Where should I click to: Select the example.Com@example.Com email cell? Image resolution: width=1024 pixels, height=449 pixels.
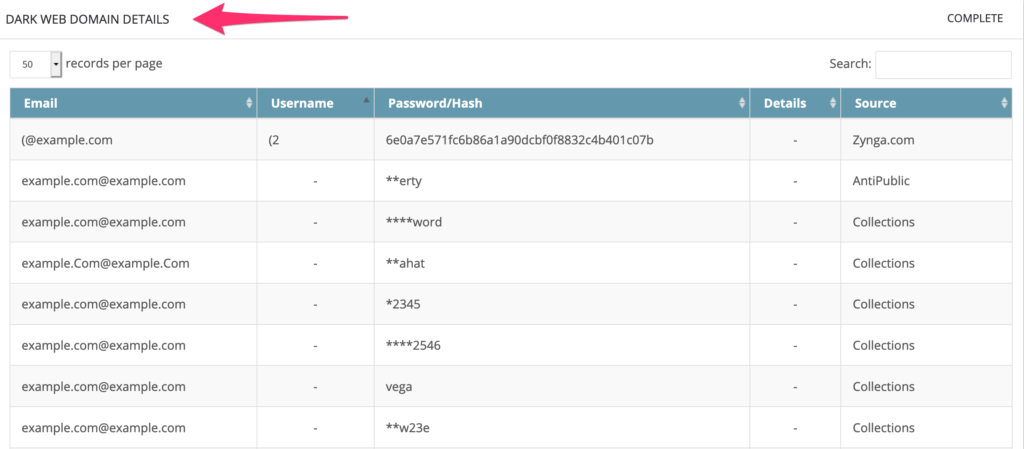tap(106, 263)
